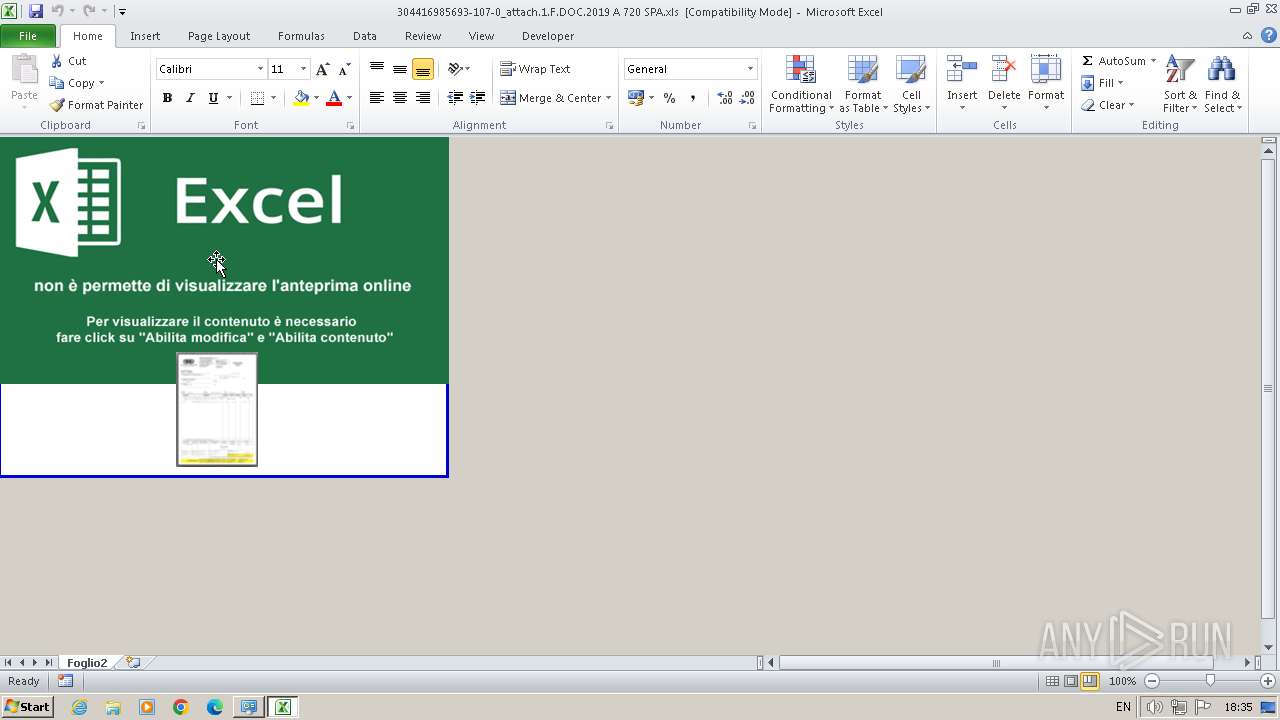Click the invoice document thumbnail image
Viewport: 1280px width, 720px height.
[217, 409]
